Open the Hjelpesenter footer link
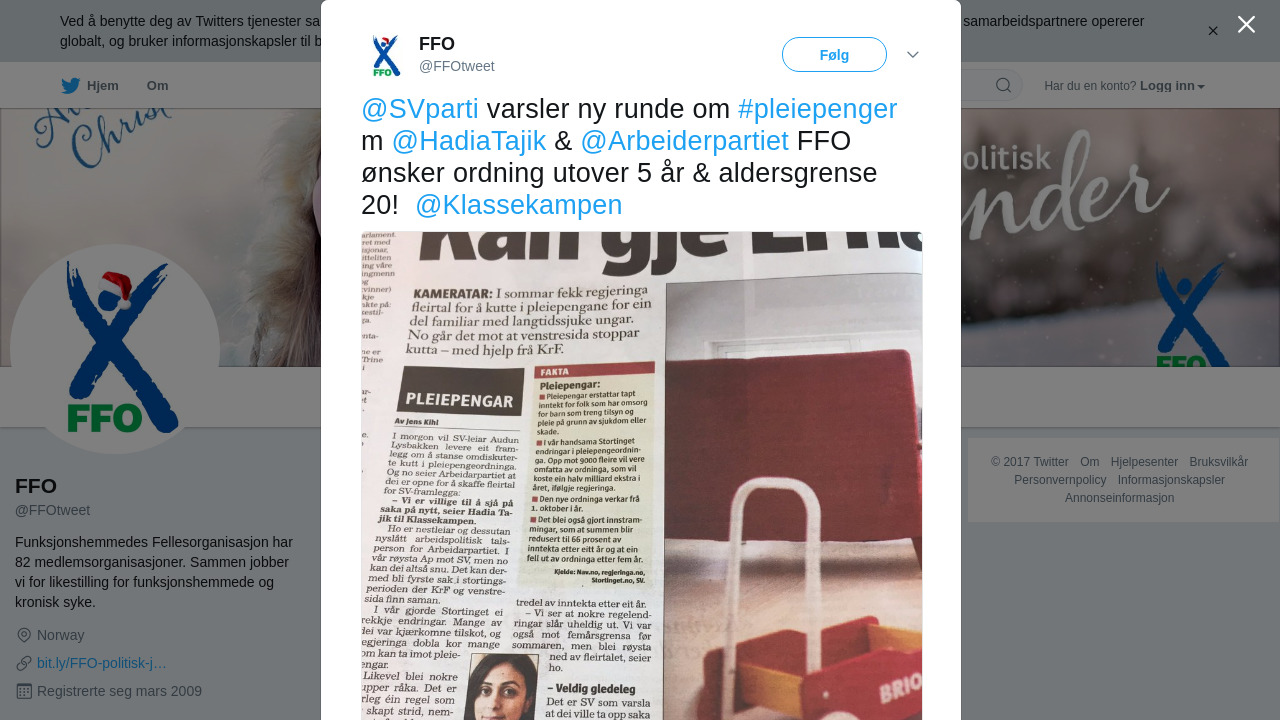 tap(1144, 462)
